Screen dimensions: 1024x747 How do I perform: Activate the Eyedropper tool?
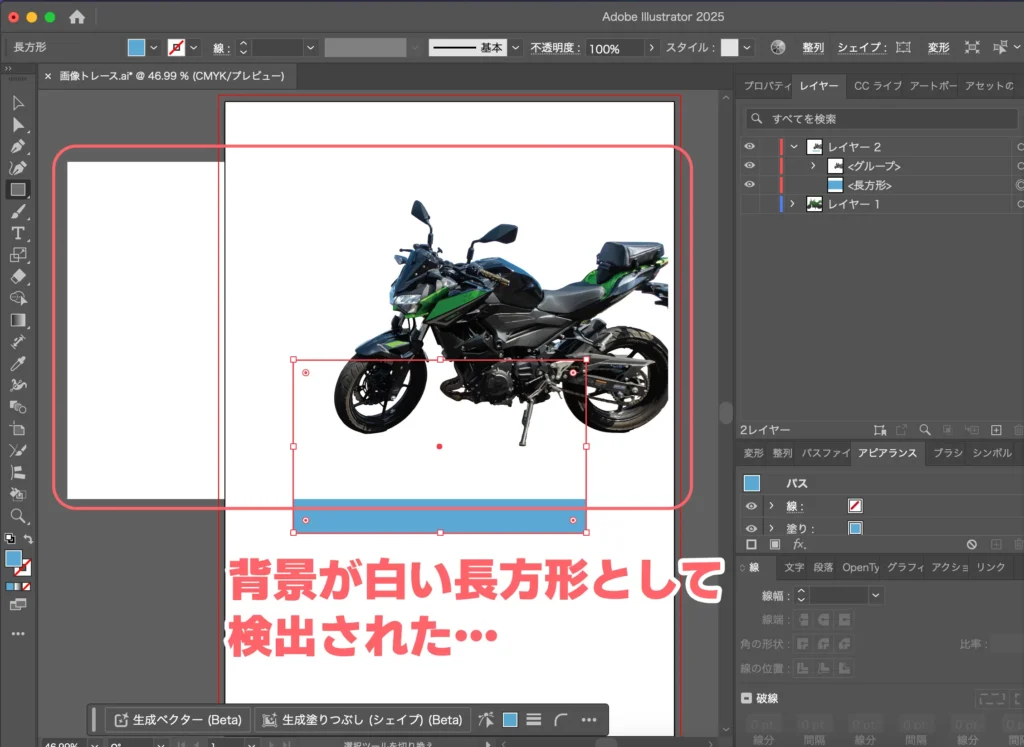point(18,363)
